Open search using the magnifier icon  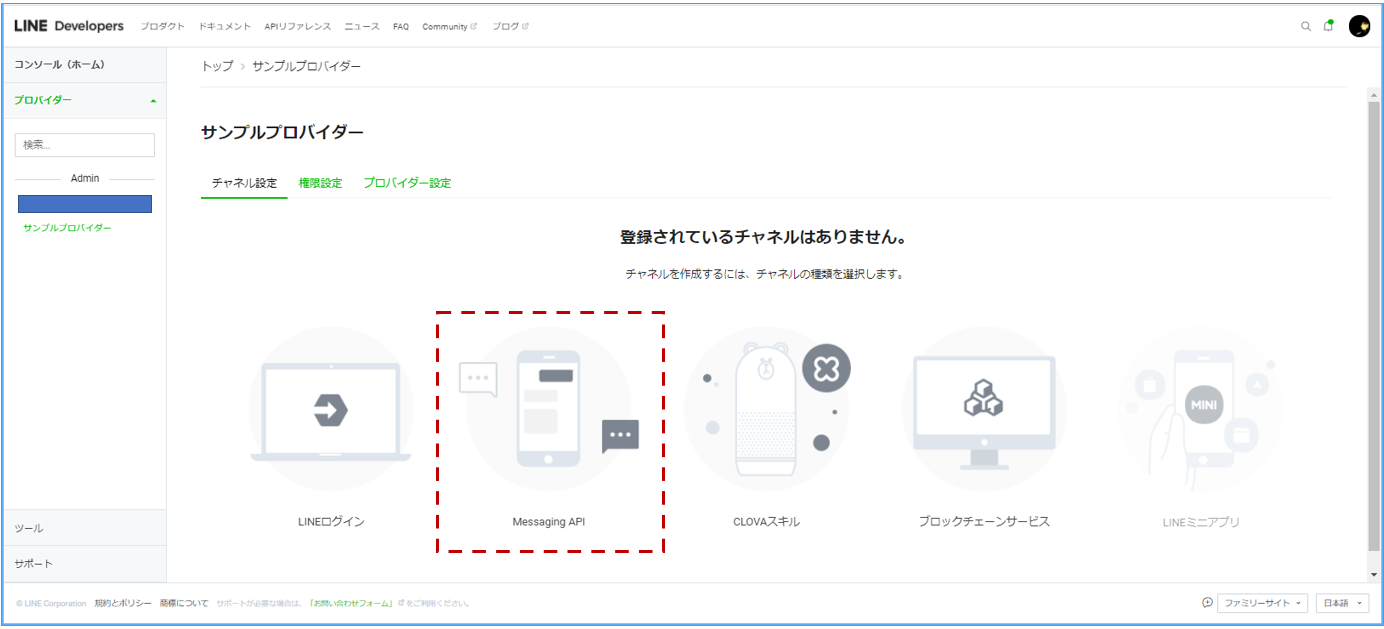pos(1306,26)
